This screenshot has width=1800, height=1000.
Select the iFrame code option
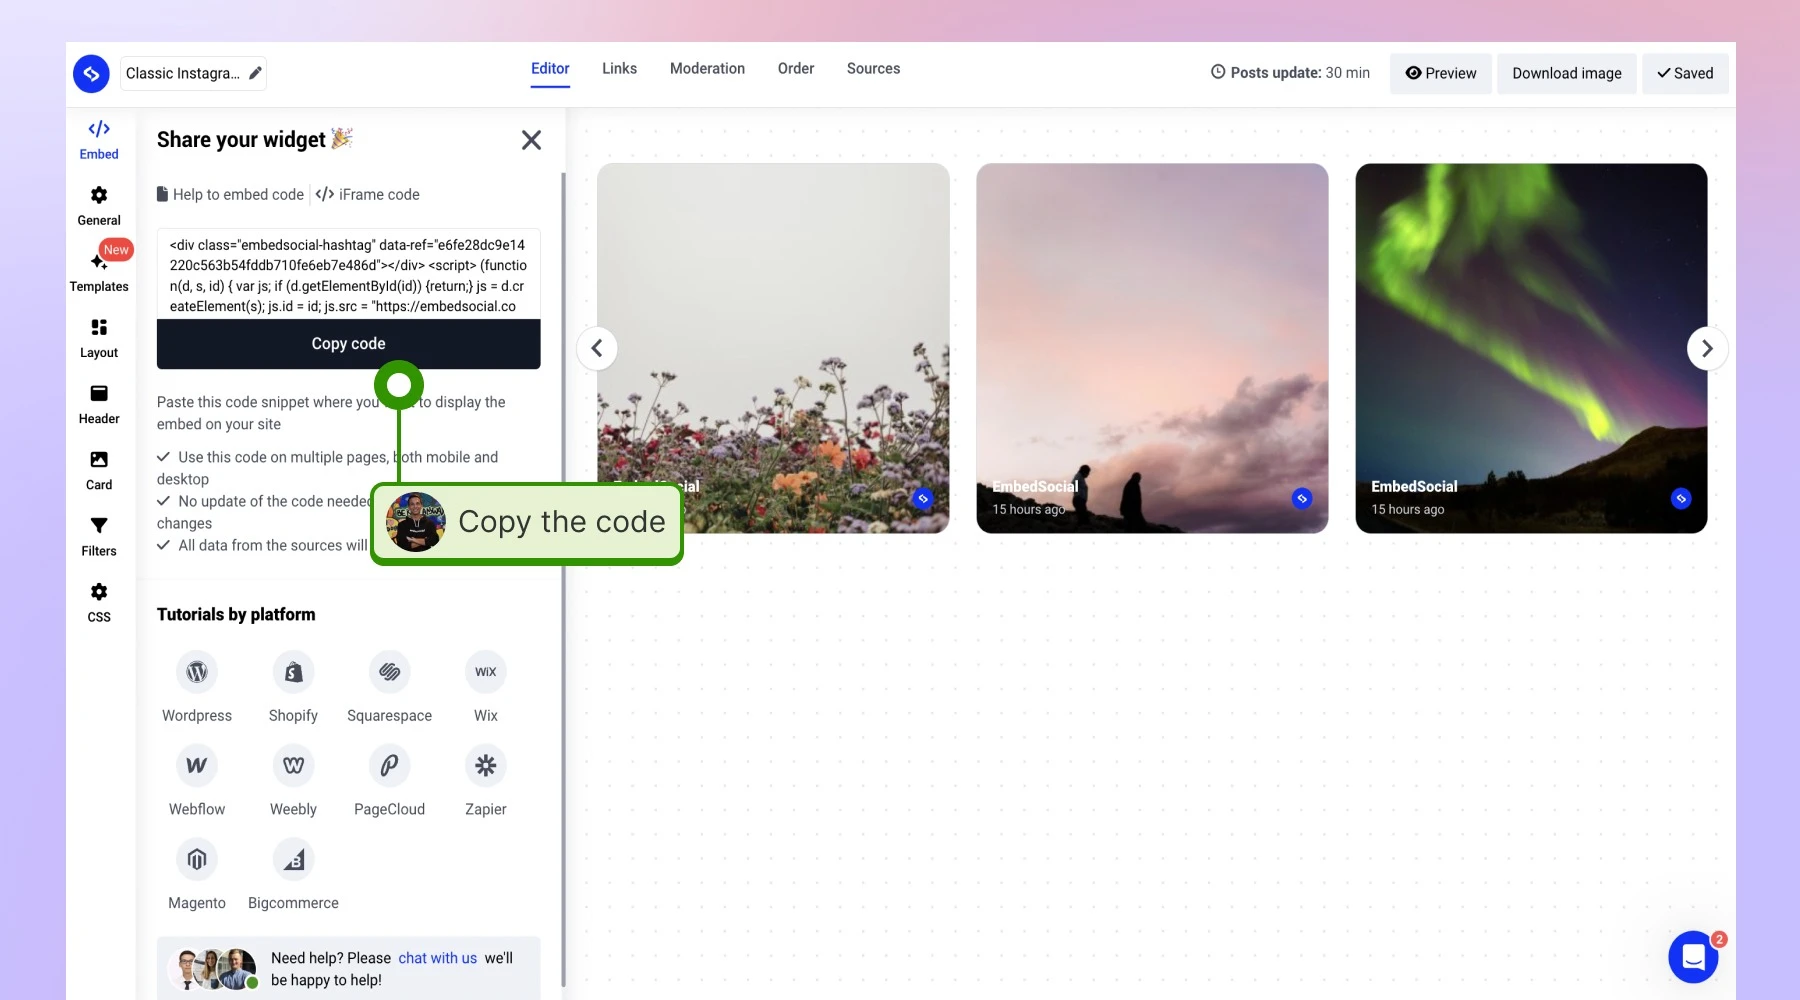tap(367, 194)
